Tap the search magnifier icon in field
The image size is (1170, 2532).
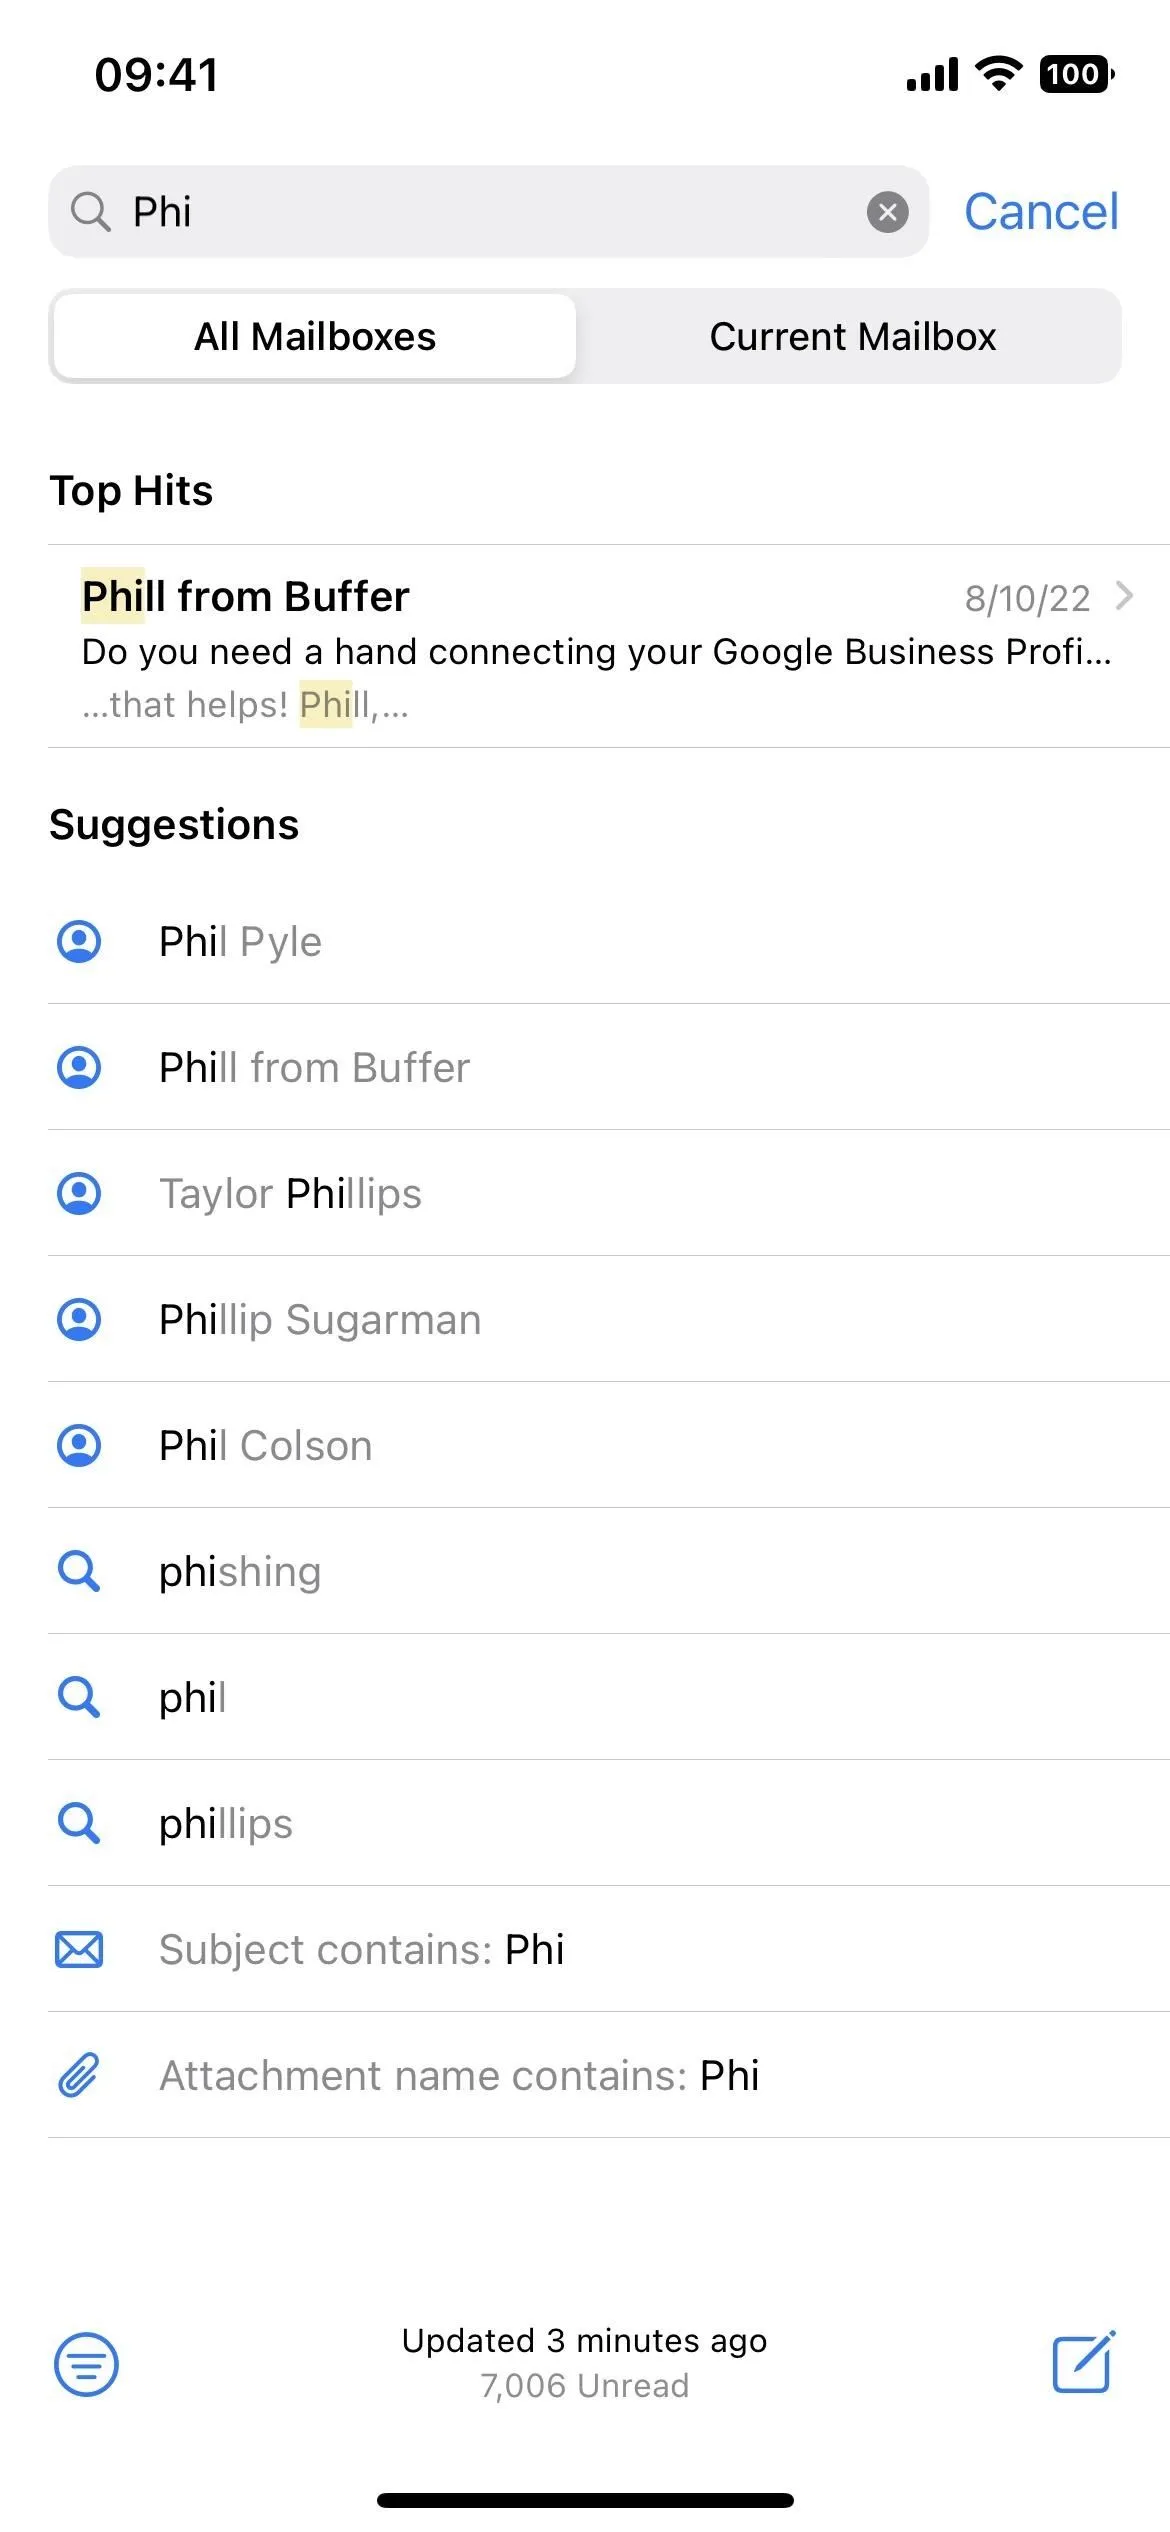[x=90, y=212]
